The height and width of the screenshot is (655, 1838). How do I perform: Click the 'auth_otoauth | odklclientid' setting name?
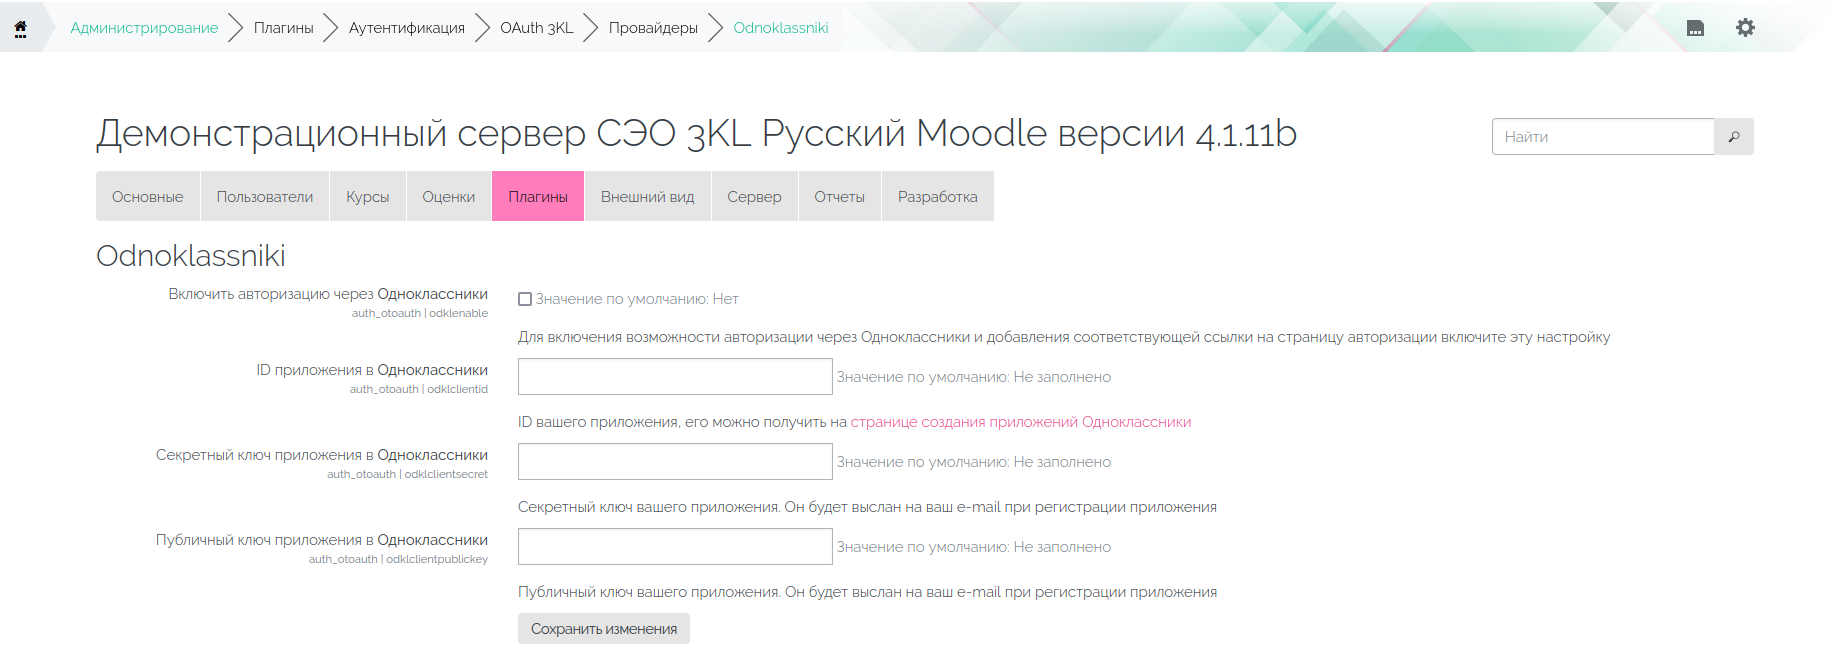click(x=419, y=389)
